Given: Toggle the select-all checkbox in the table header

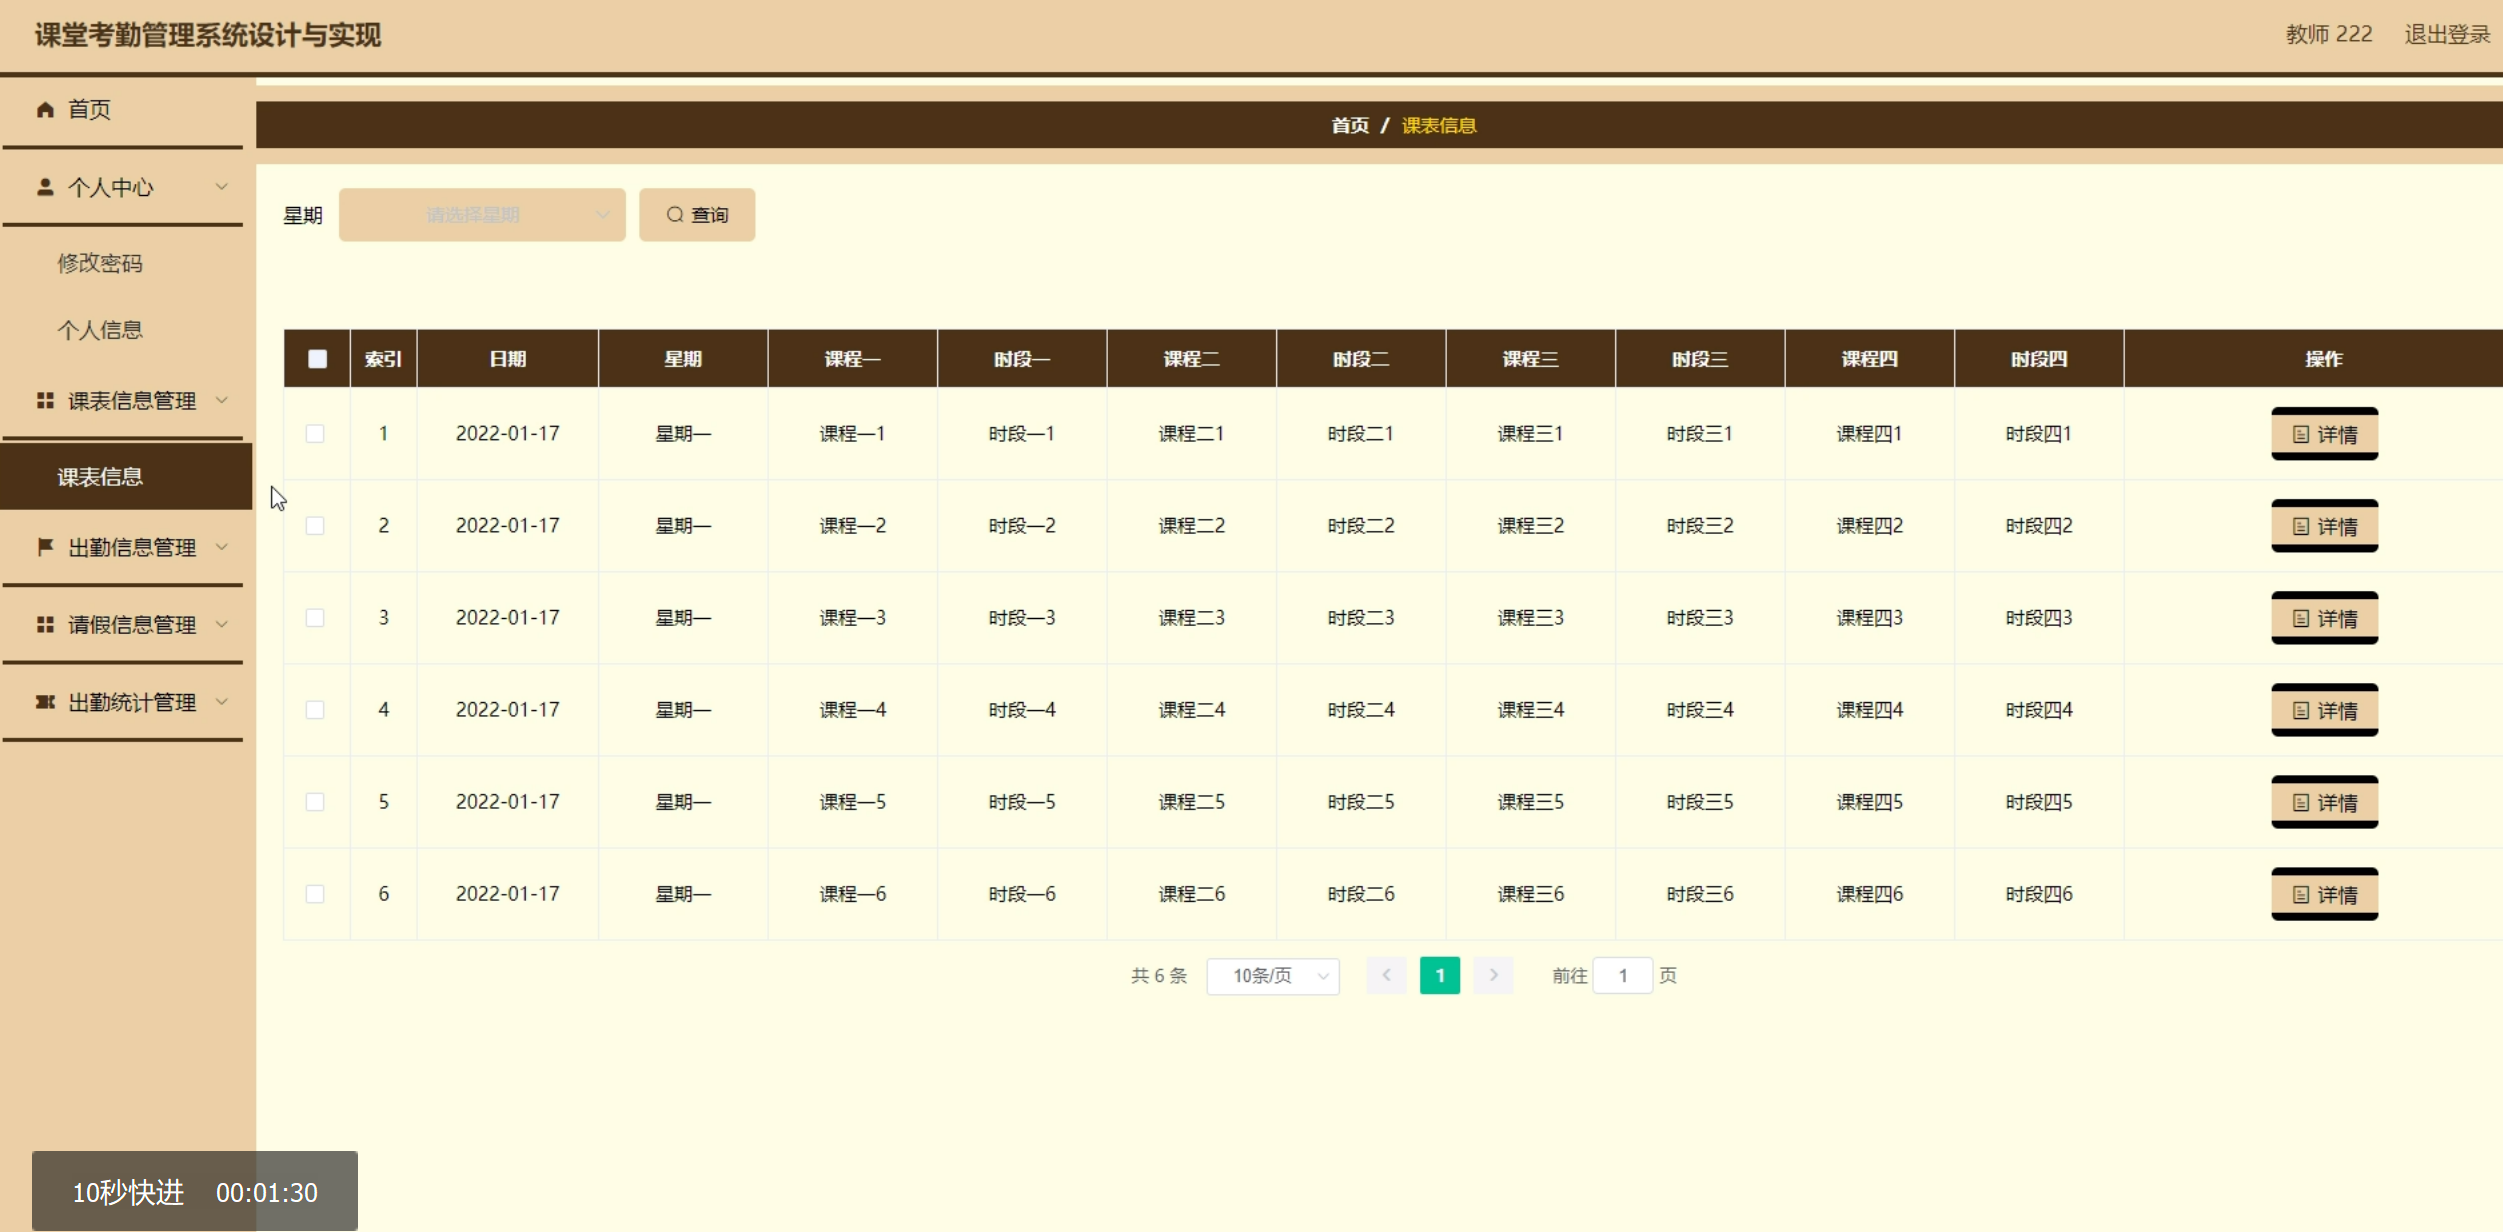Looking at the screenshot, I should pos(317,359).
